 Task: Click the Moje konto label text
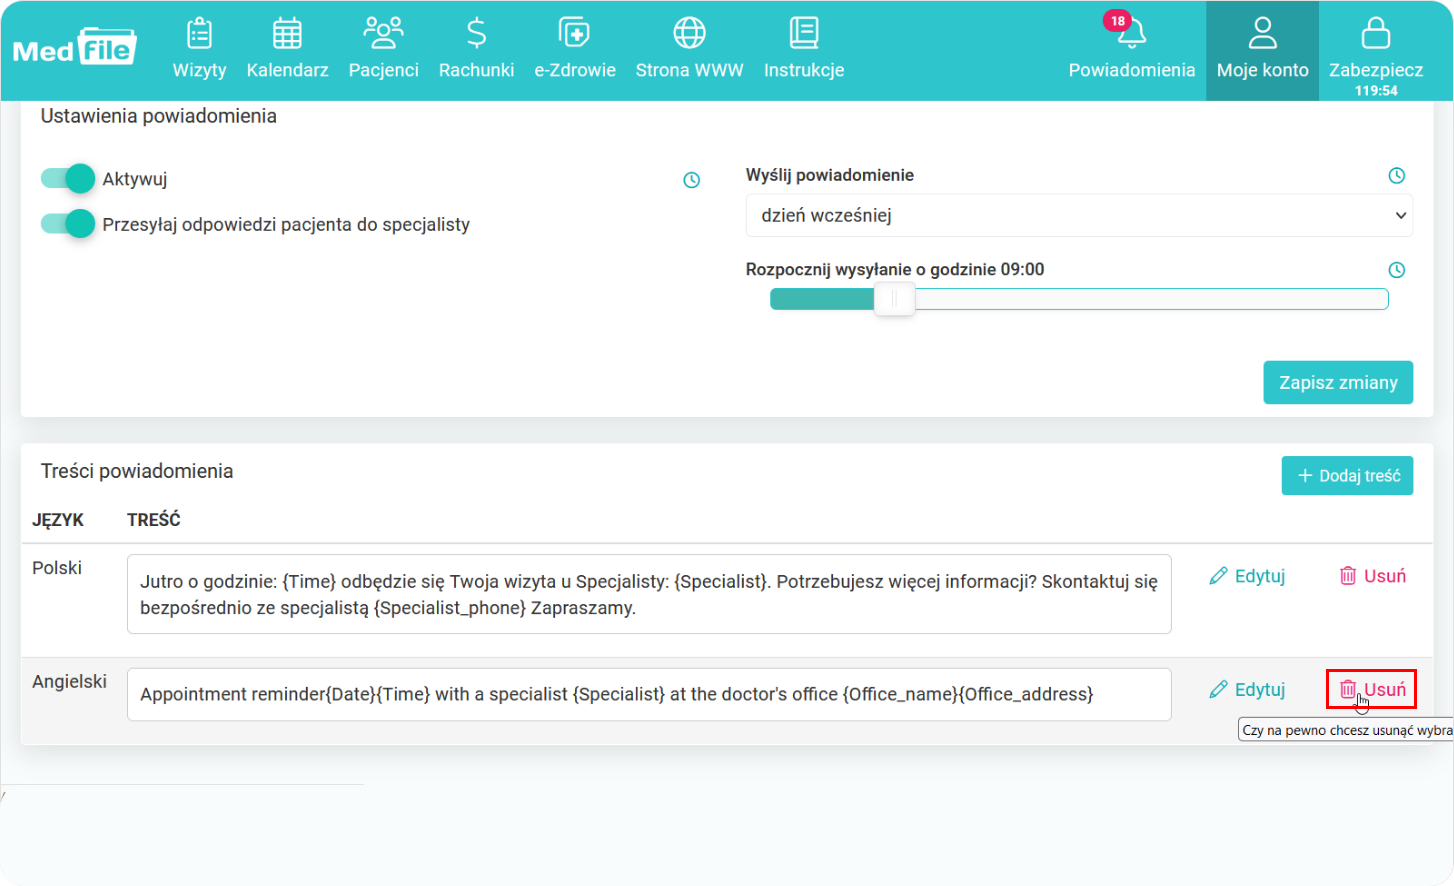click(x=1263, y=70)
